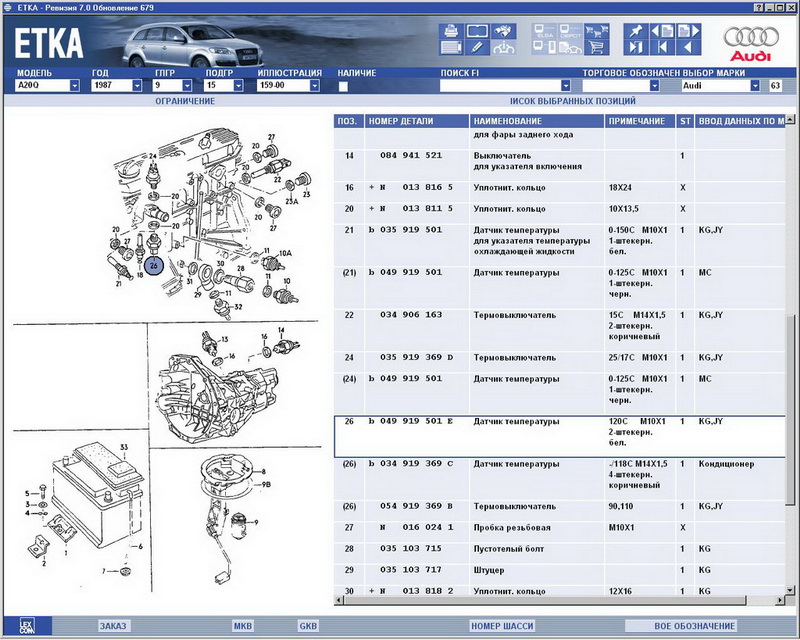Click the help question mark in title bar
This screenshot has height=640, width=800.
click(x=759, y=8)
